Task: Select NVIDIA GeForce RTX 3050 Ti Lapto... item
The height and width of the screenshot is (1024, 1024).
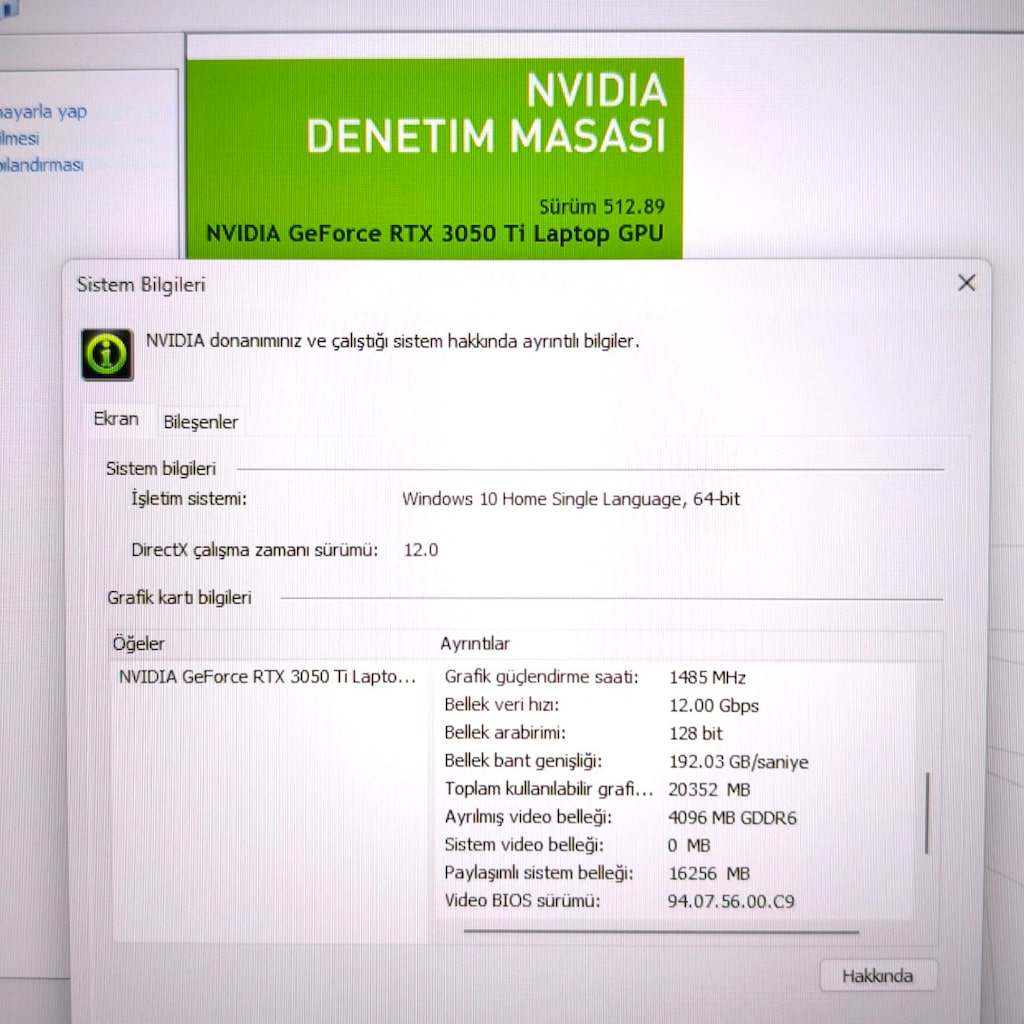Action: tap(267, 677)
